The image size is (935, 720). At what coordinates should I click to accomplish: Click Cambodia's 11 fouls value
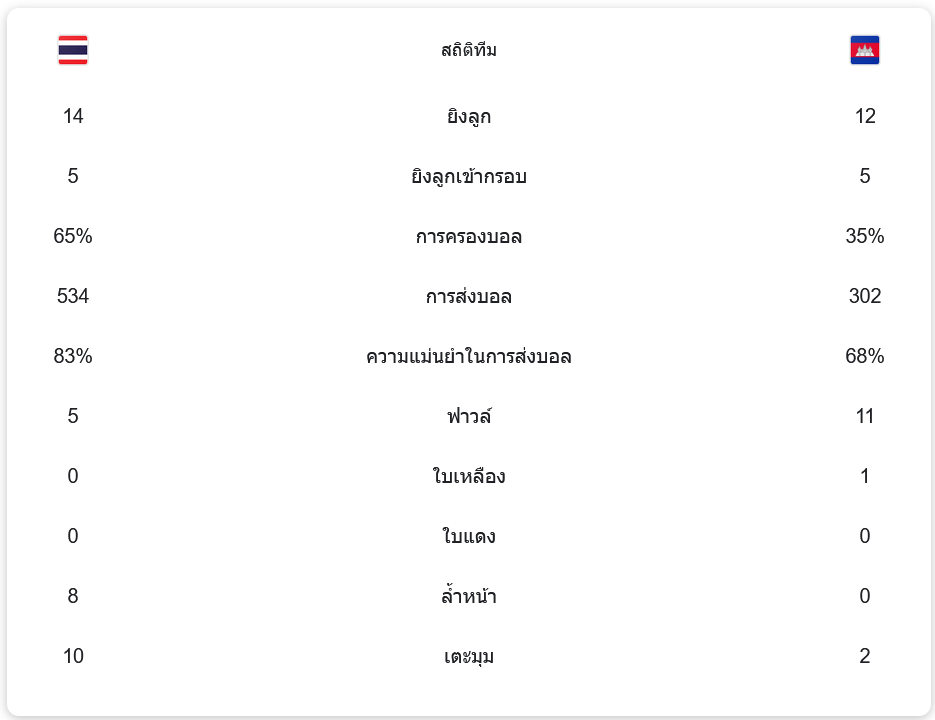coord(864,417)
